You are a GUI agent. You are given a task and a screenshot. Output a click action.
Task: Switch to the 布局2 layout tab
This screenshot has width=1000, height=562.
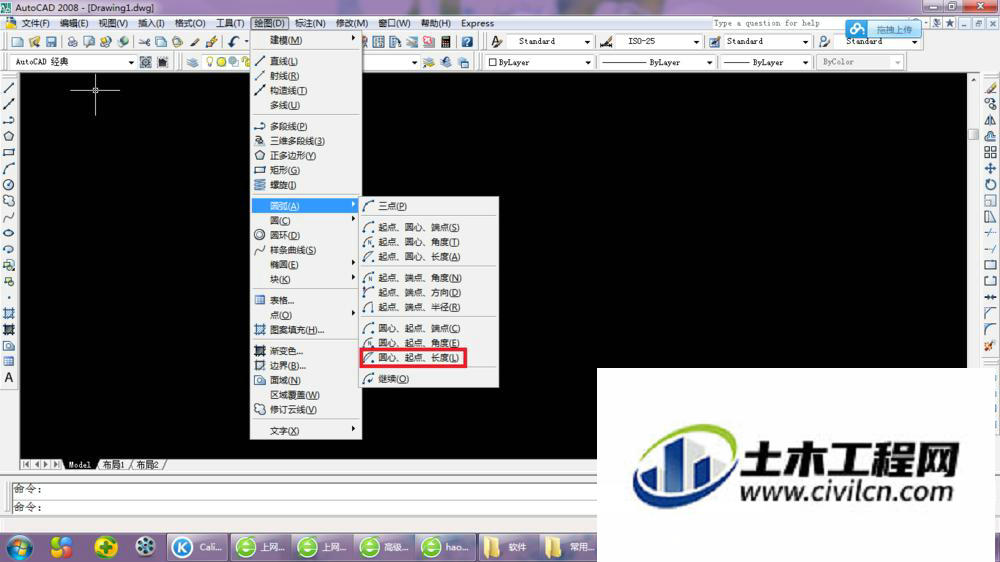click(x=147, y=465)
